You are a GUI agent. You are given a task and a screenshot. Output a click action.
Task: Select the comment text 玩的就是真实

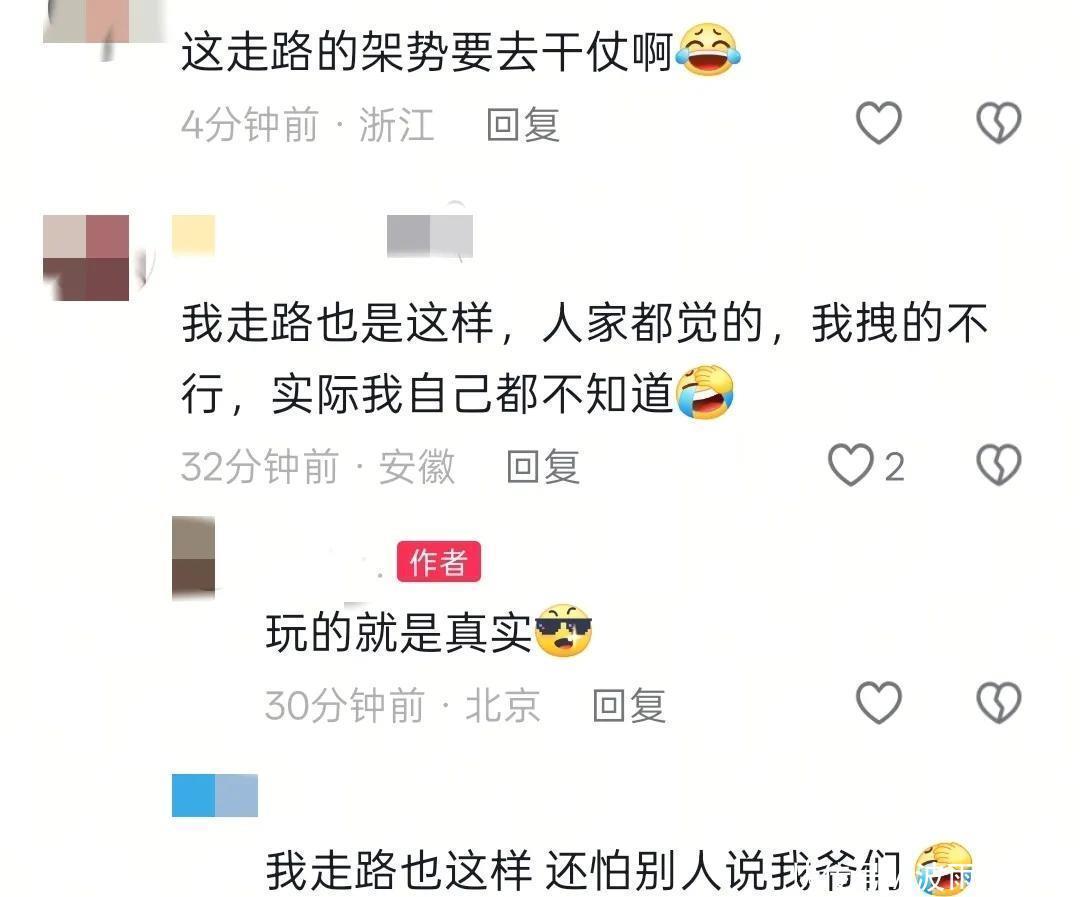[399, 632]
